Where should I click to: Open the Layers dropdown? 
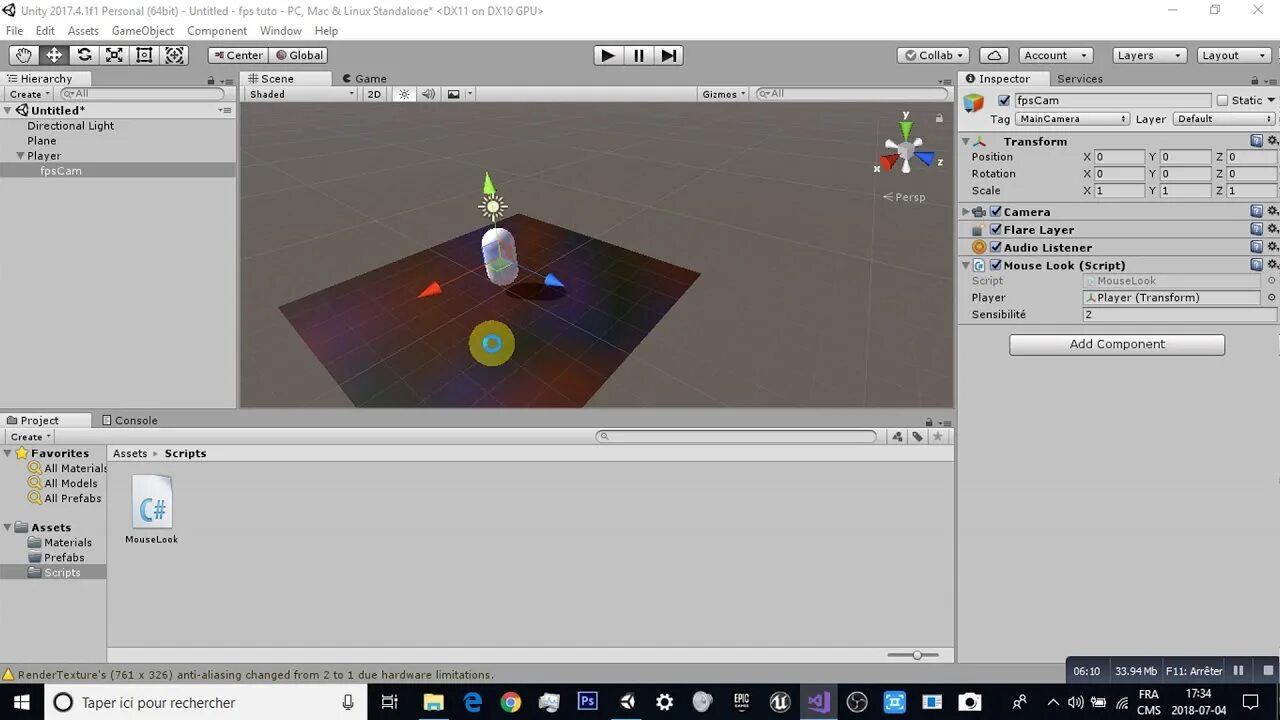(x=1149, y=55)
